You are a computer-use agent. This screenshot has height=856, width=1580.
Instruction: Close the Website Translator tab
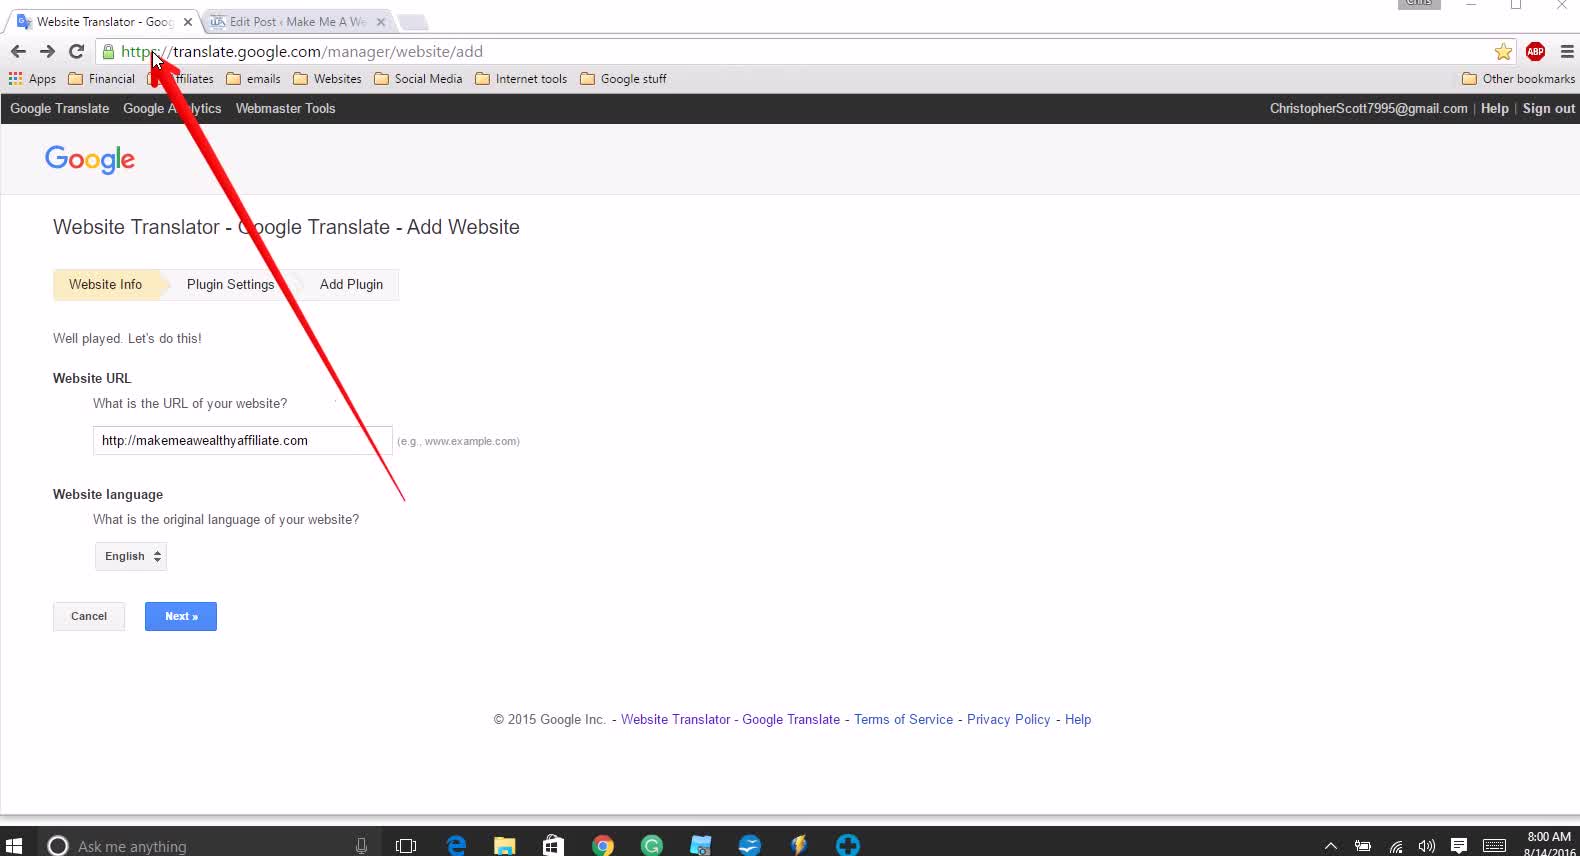(x=187, y=21)
